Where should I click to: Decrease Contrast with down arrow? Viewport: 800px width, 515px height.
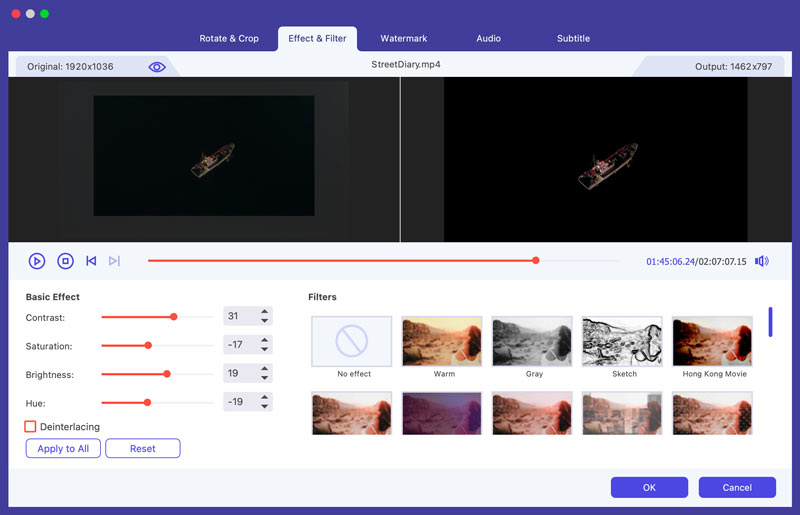pyautogui.click(x=264, y=321)
